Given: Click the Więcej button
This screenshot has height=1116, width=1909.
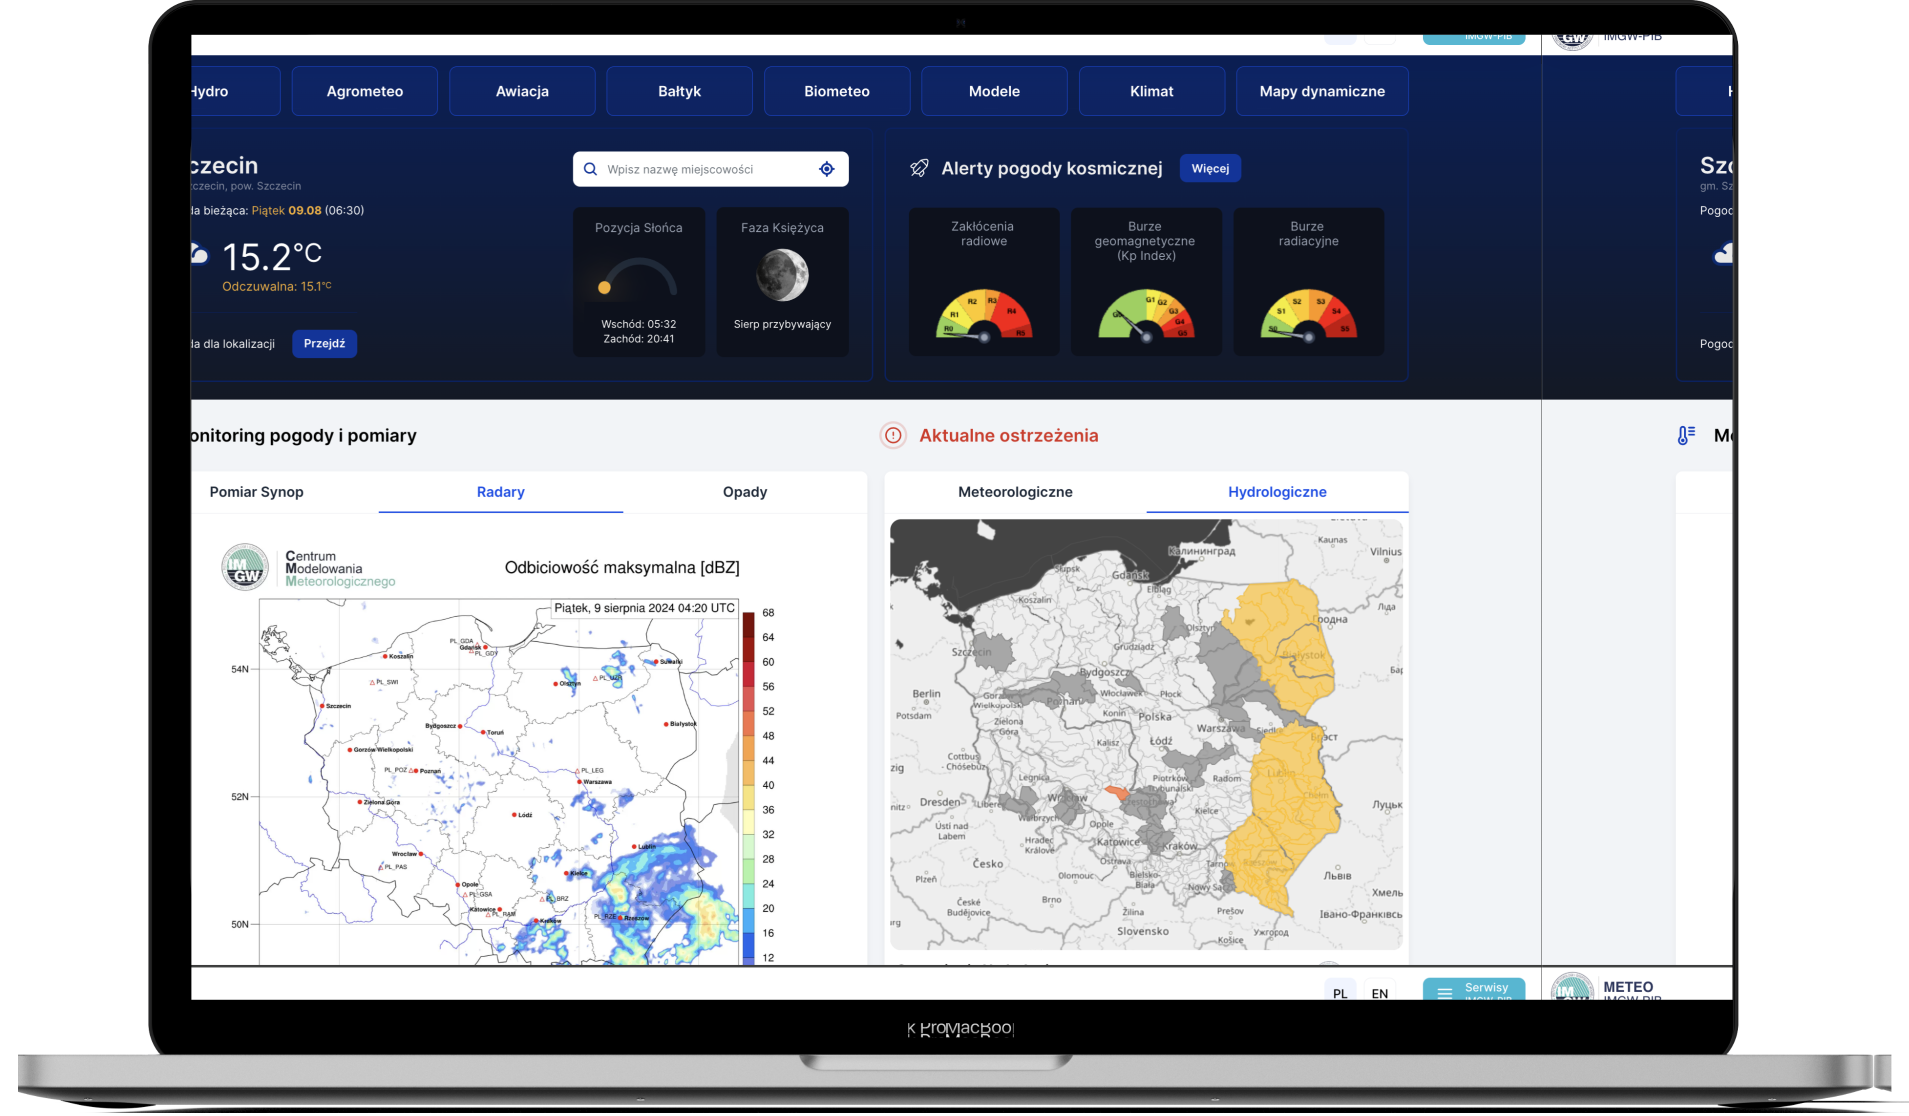Looking at the screenshot, I should click(1210, 168).
